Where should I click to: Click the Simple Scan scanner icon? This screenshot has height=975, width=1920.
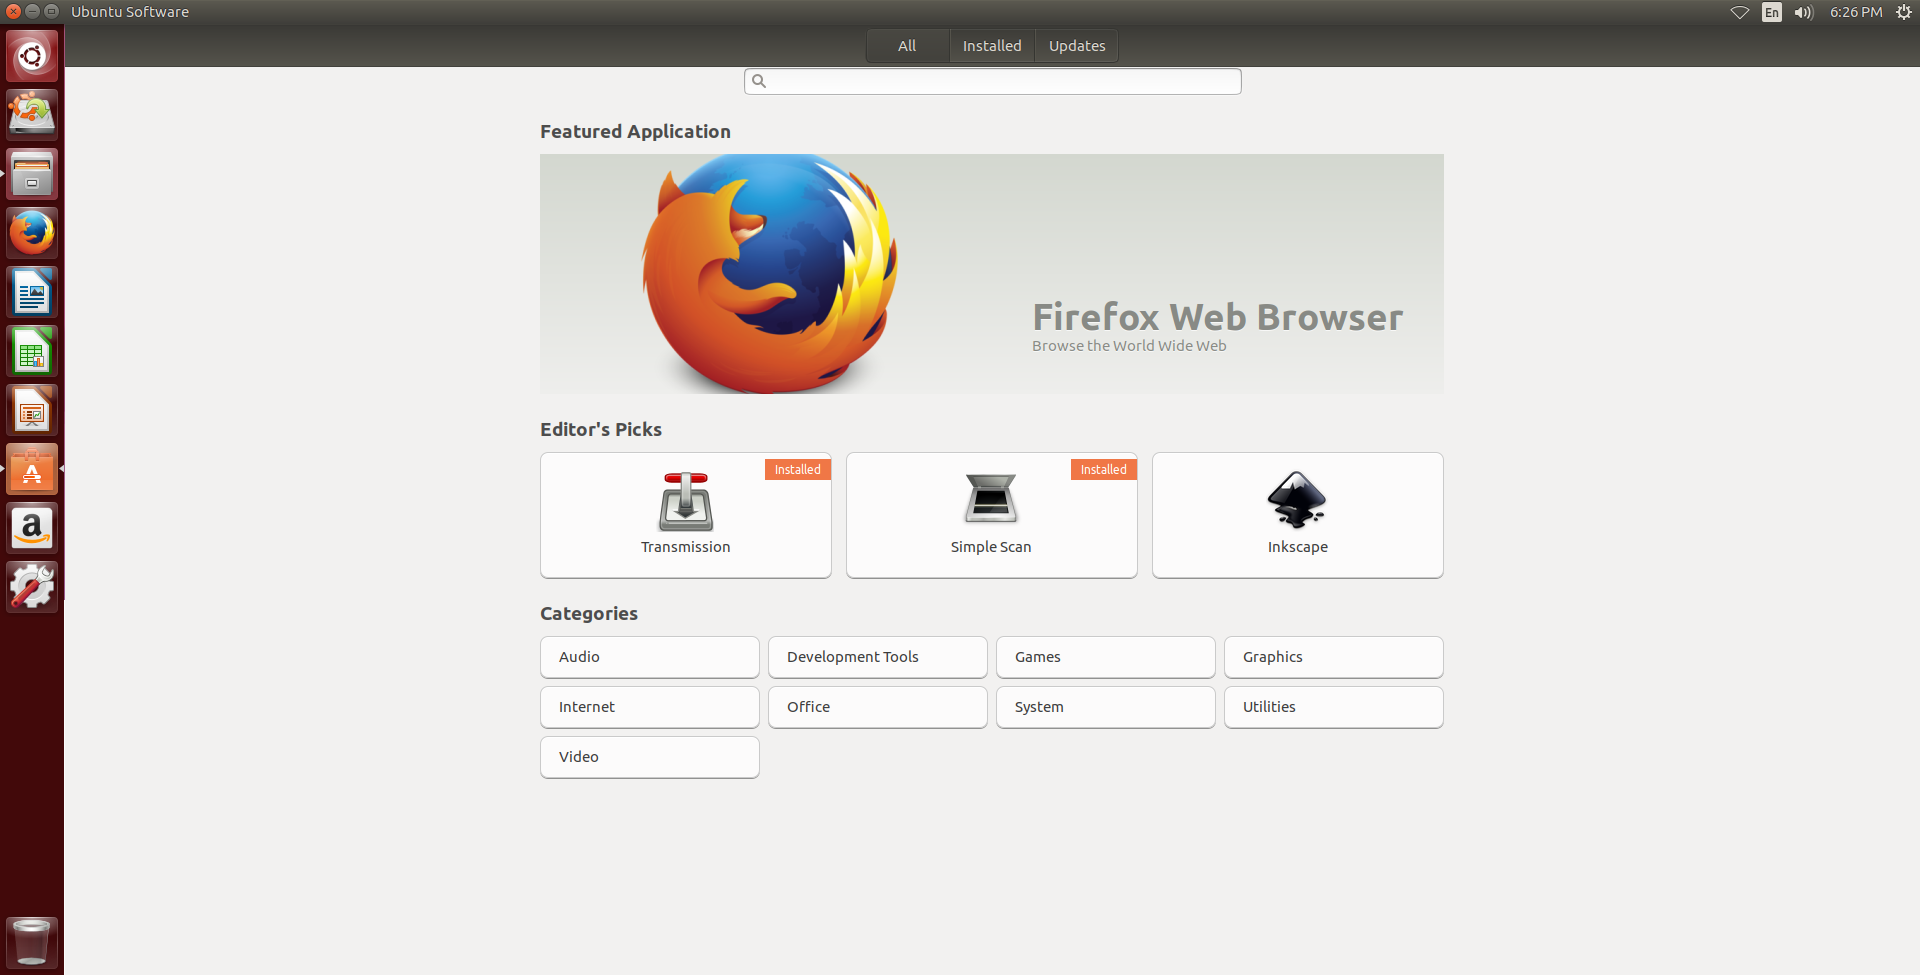pos(991,499)
